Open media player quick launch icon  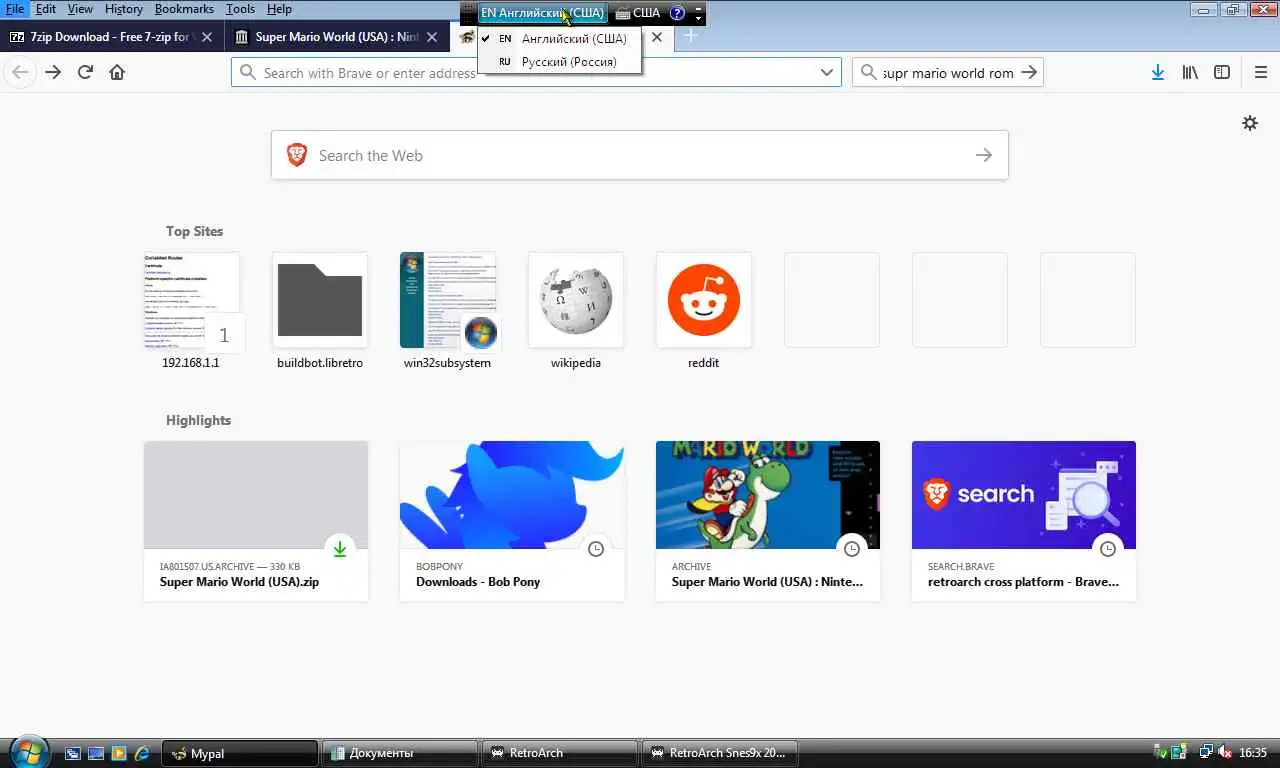(119, 753)
